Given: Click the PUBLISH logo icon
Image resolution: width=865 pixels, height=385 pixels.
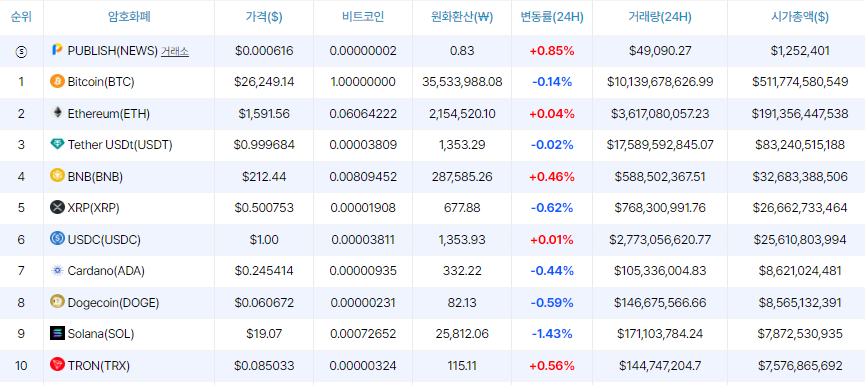Looking at the screenshot, I should click(x=57, y=51).
